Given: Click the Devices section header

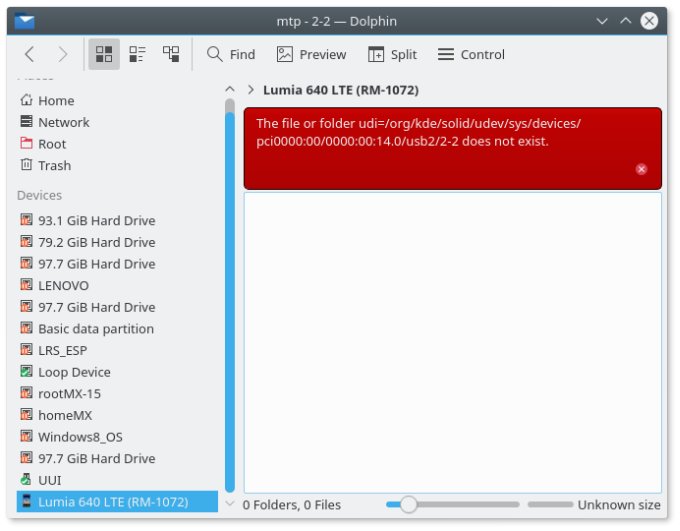Looking at the screenshot, I should (39, 195).
